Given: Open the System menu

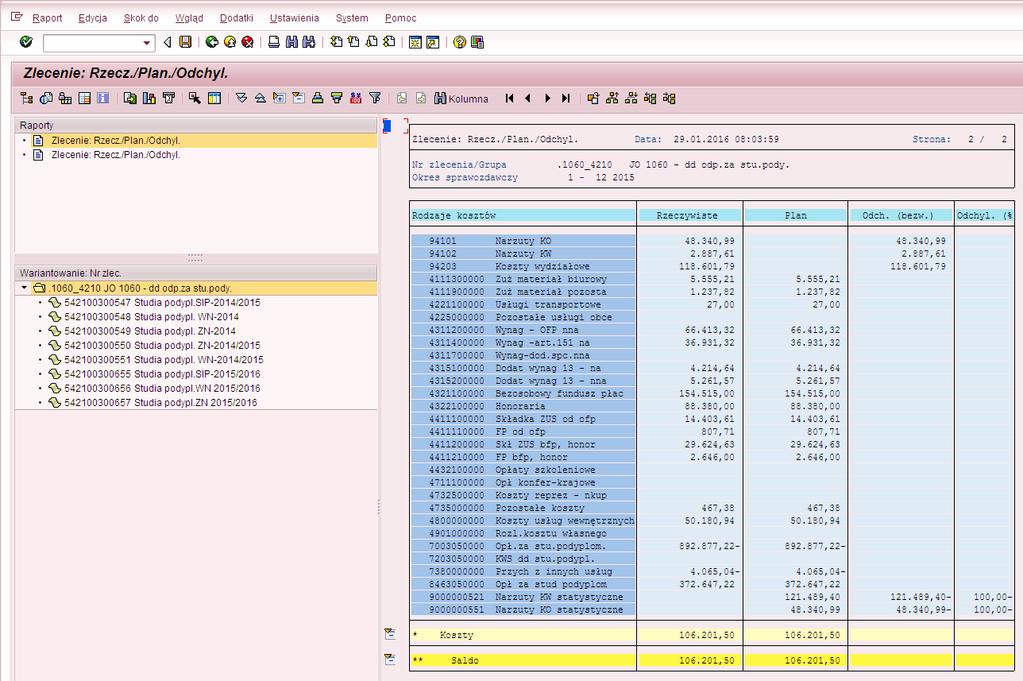Looking at the screenshot, I should point(352,18).
